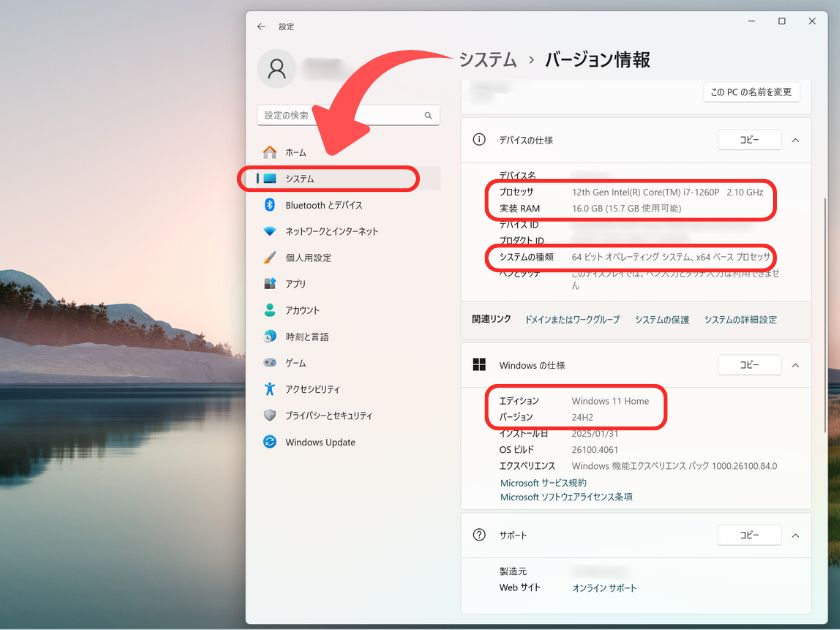
Task: Click the install date value 2025/01/31
Action: 595,434
